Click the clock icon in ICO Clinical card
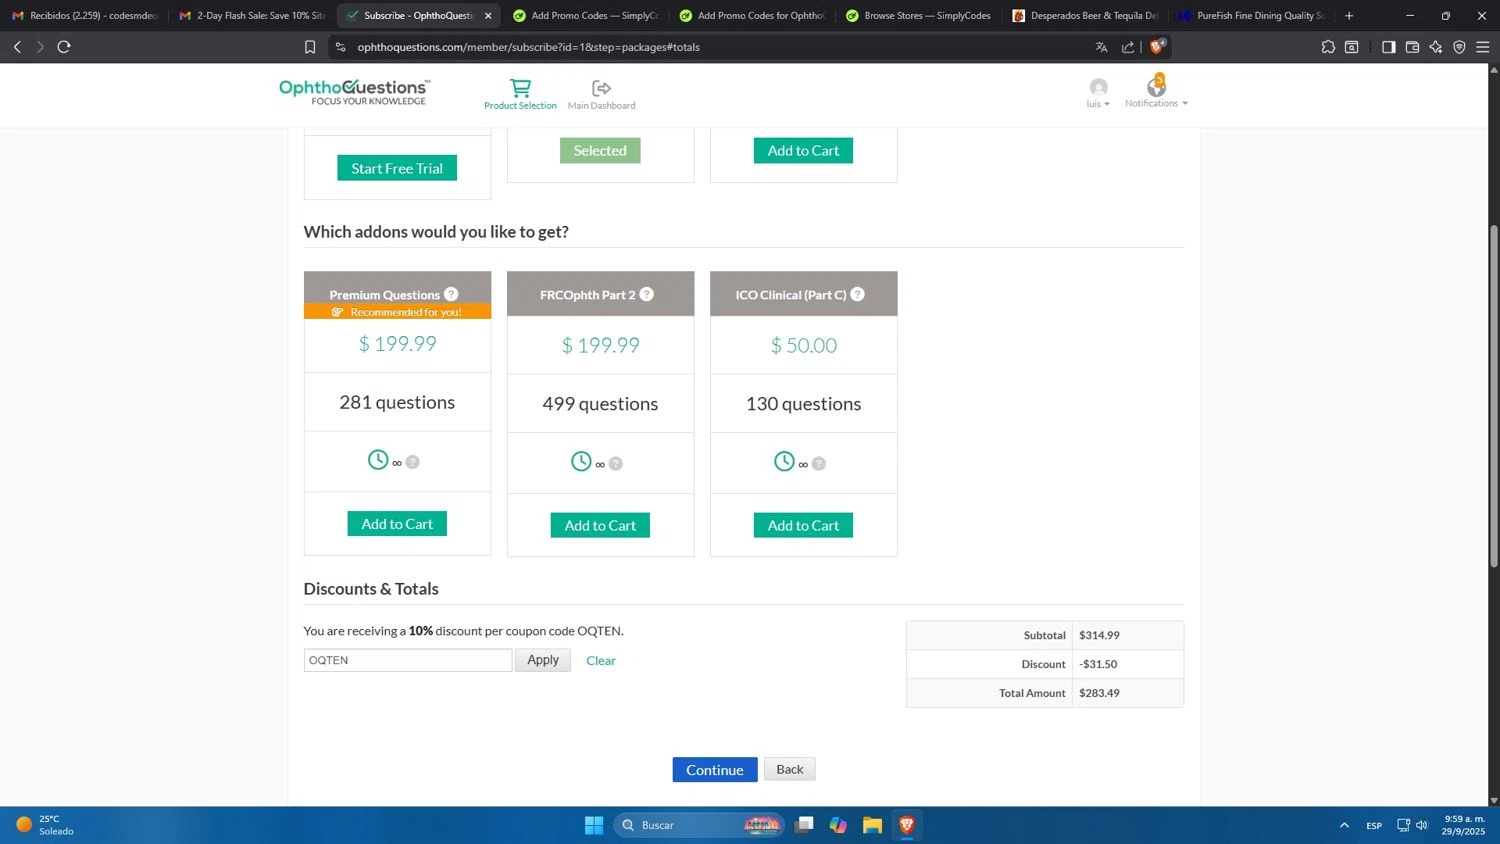This screenshot has width=1500, height=844. [784, 461]
